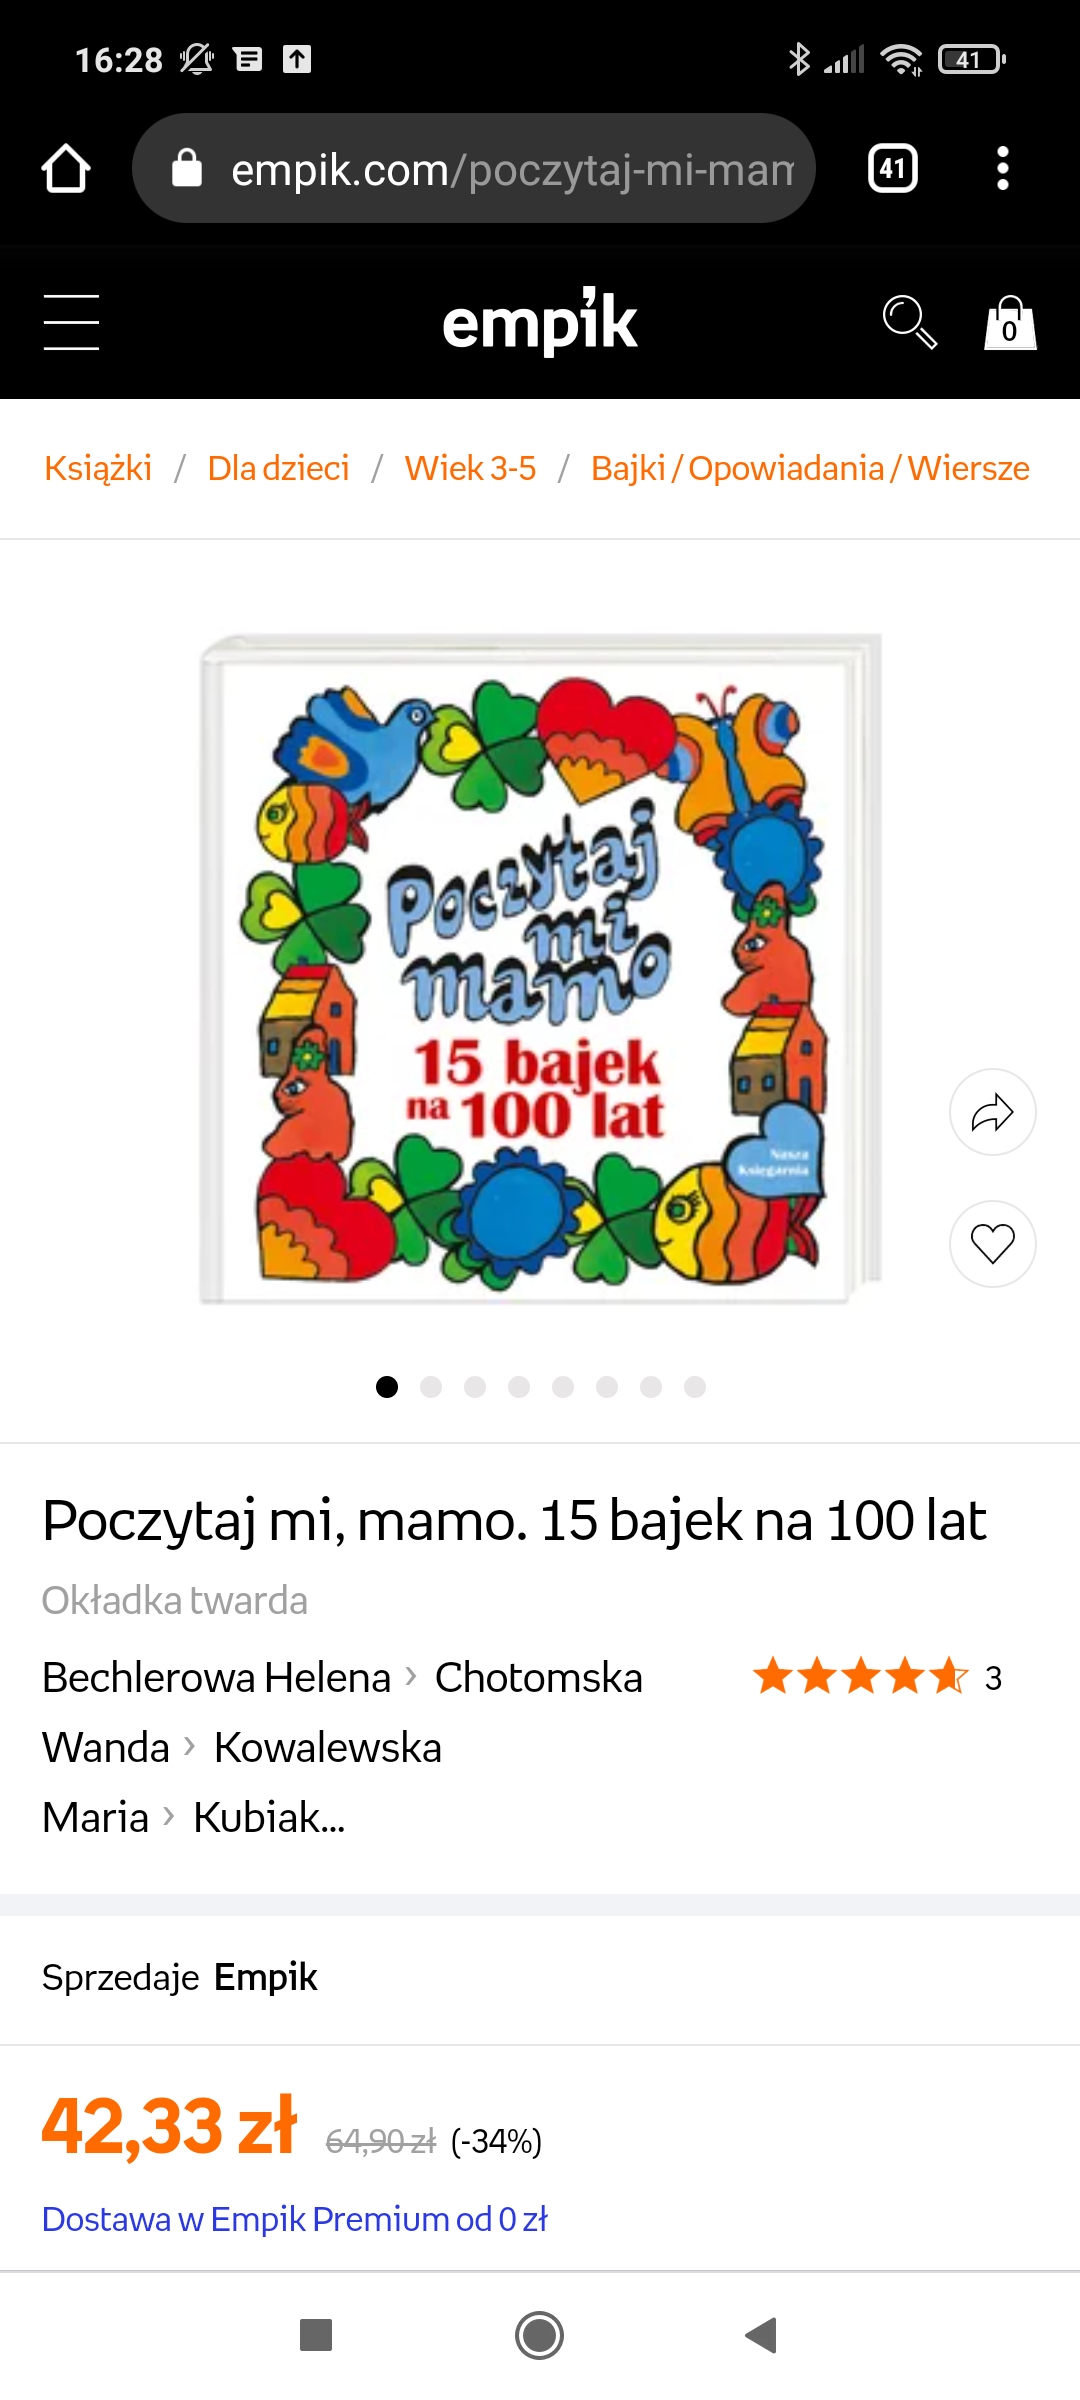Open the shopping bag cart icon
Image resolution: width=1080 pixels, height=2400 pixels.
(1010, 322)
